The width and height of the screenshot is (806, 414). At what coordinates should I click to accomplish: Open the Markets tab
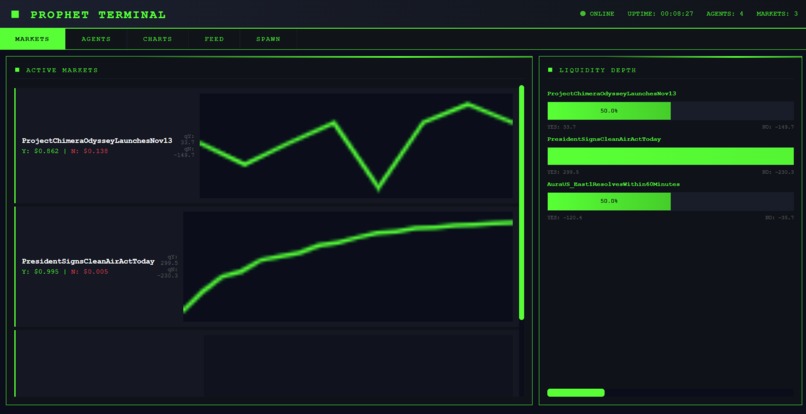click(32, 39)
